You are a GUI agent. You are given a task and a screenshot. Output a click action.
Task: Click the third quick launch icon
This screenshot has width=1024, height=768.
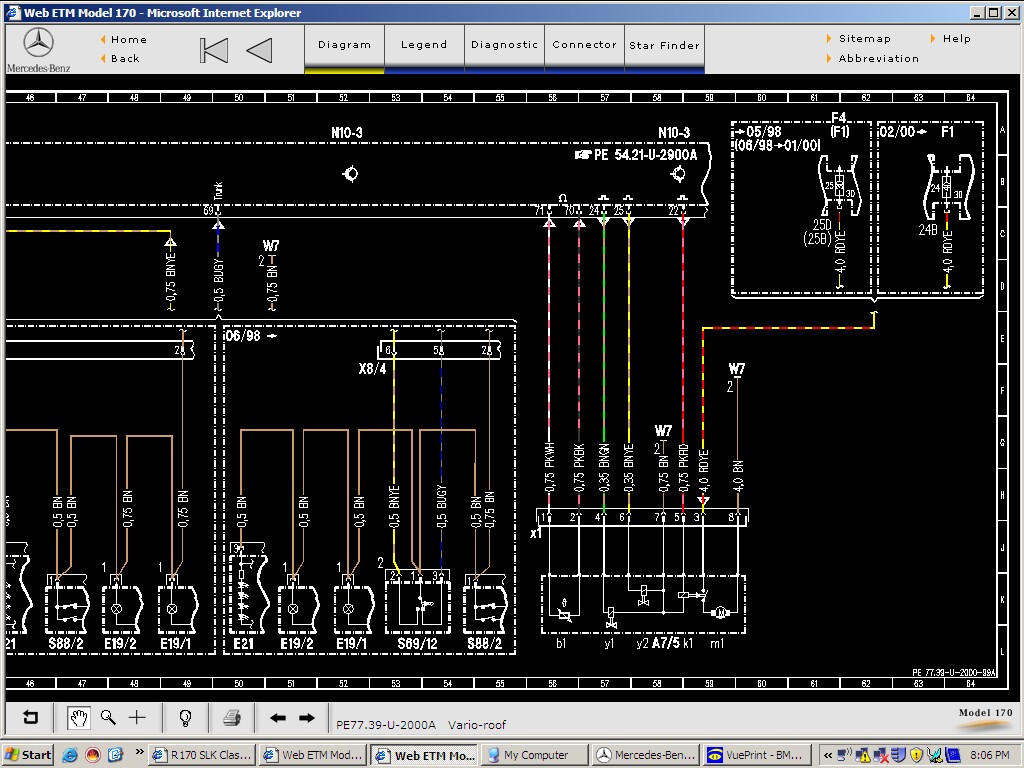tap(116, 755)
